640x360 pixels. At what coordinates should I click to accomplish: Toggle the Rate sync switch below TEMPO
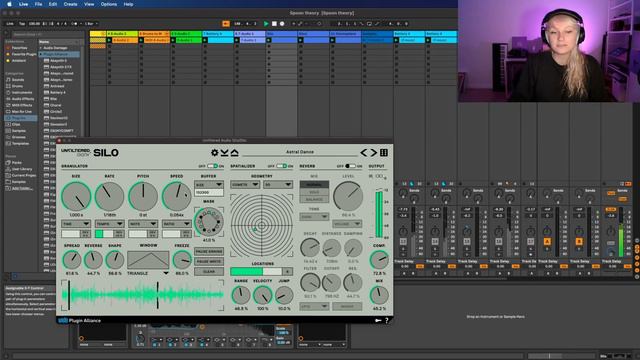tap(109, 234)
